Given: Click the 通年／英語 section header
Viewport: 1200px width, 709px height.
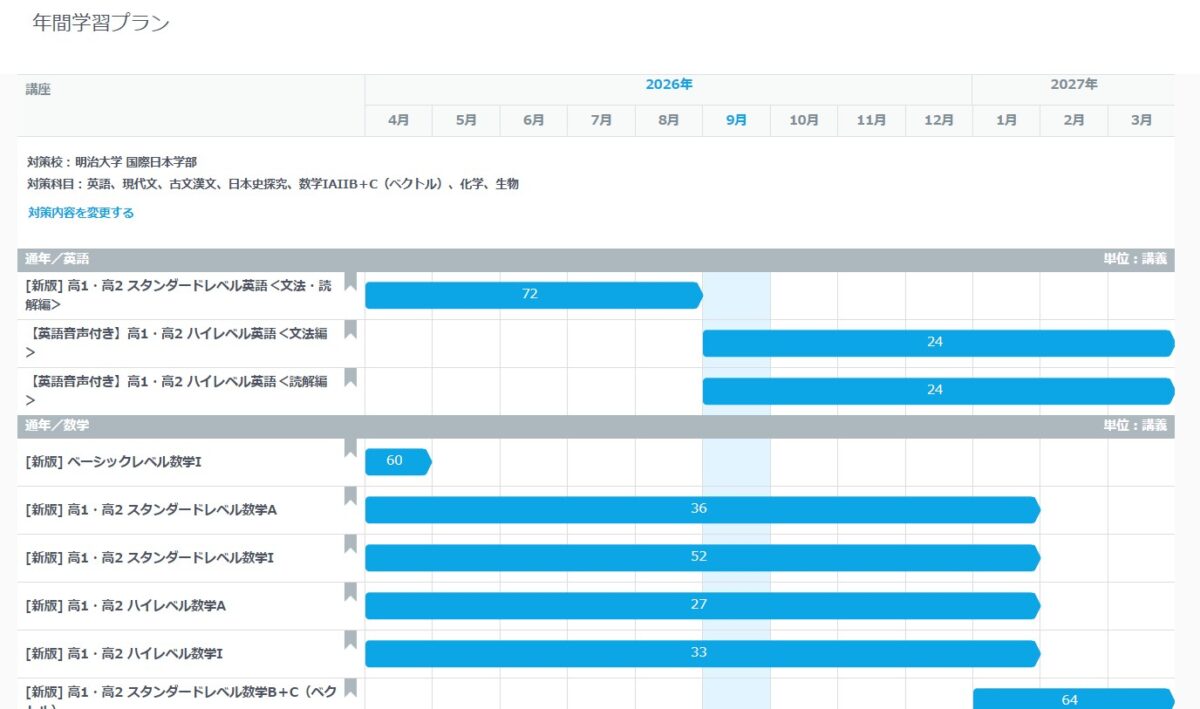Looking at the screenshot, I should (596, 260).
